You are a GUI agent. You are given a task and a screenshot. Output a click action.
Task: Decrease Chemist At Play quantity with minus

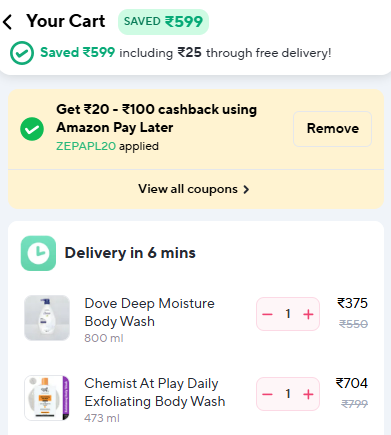[267, 394]
